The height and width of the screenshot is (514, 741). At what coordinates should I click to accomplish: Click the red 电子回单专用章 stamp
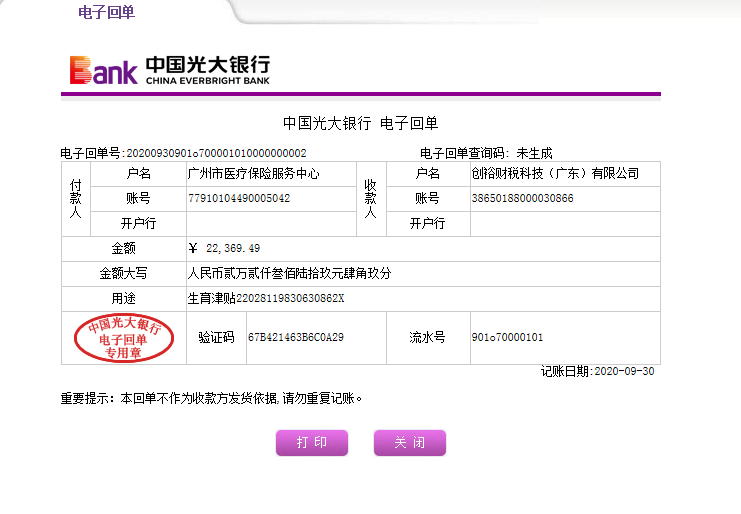point(124,338)
